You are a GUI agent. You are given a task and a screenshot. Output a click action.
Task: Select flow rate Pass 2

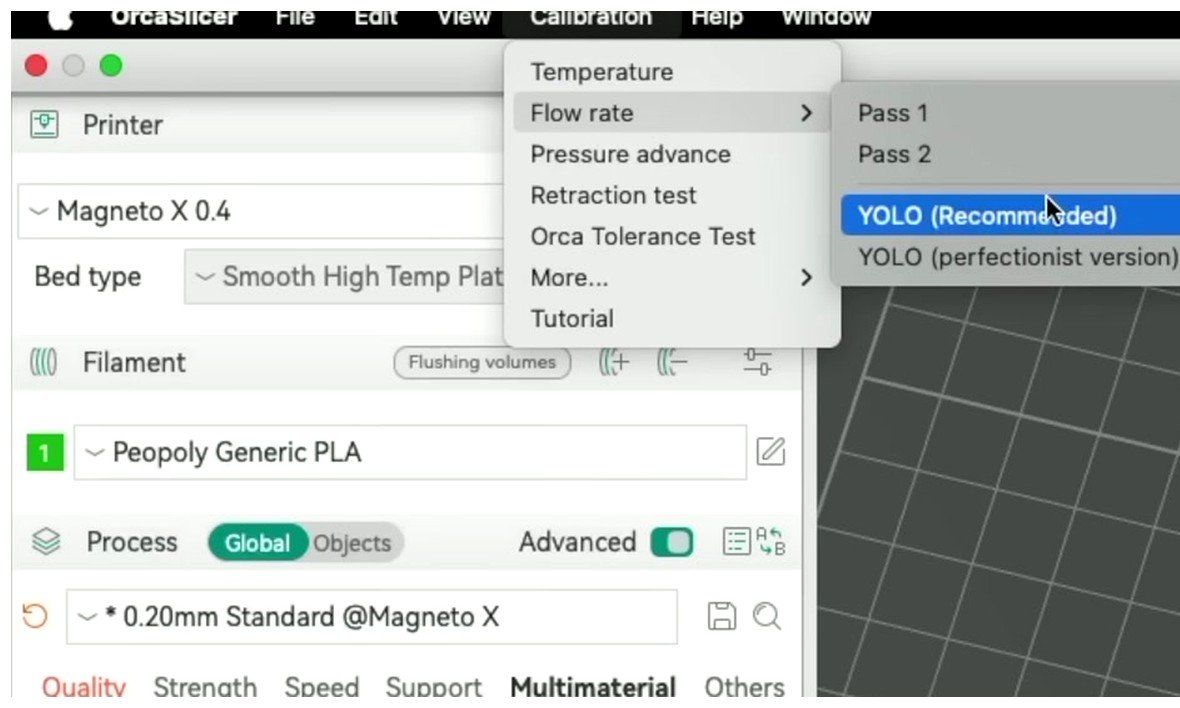[x=1010, y=154]
